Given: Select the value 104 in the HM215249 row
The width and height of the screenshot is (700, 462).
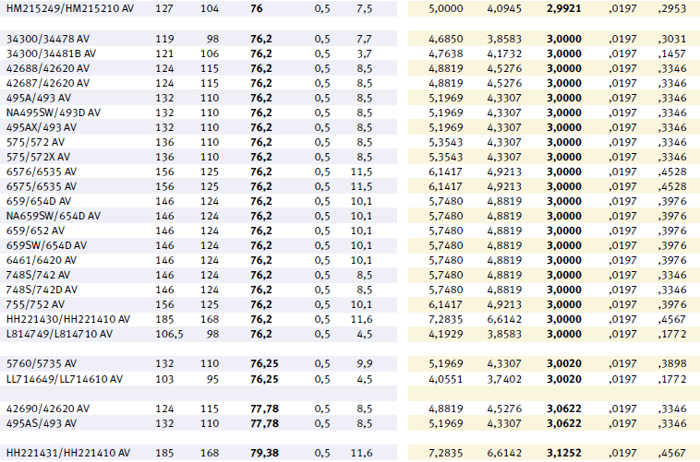Looking at the screenshot, I should pos(209,8).
